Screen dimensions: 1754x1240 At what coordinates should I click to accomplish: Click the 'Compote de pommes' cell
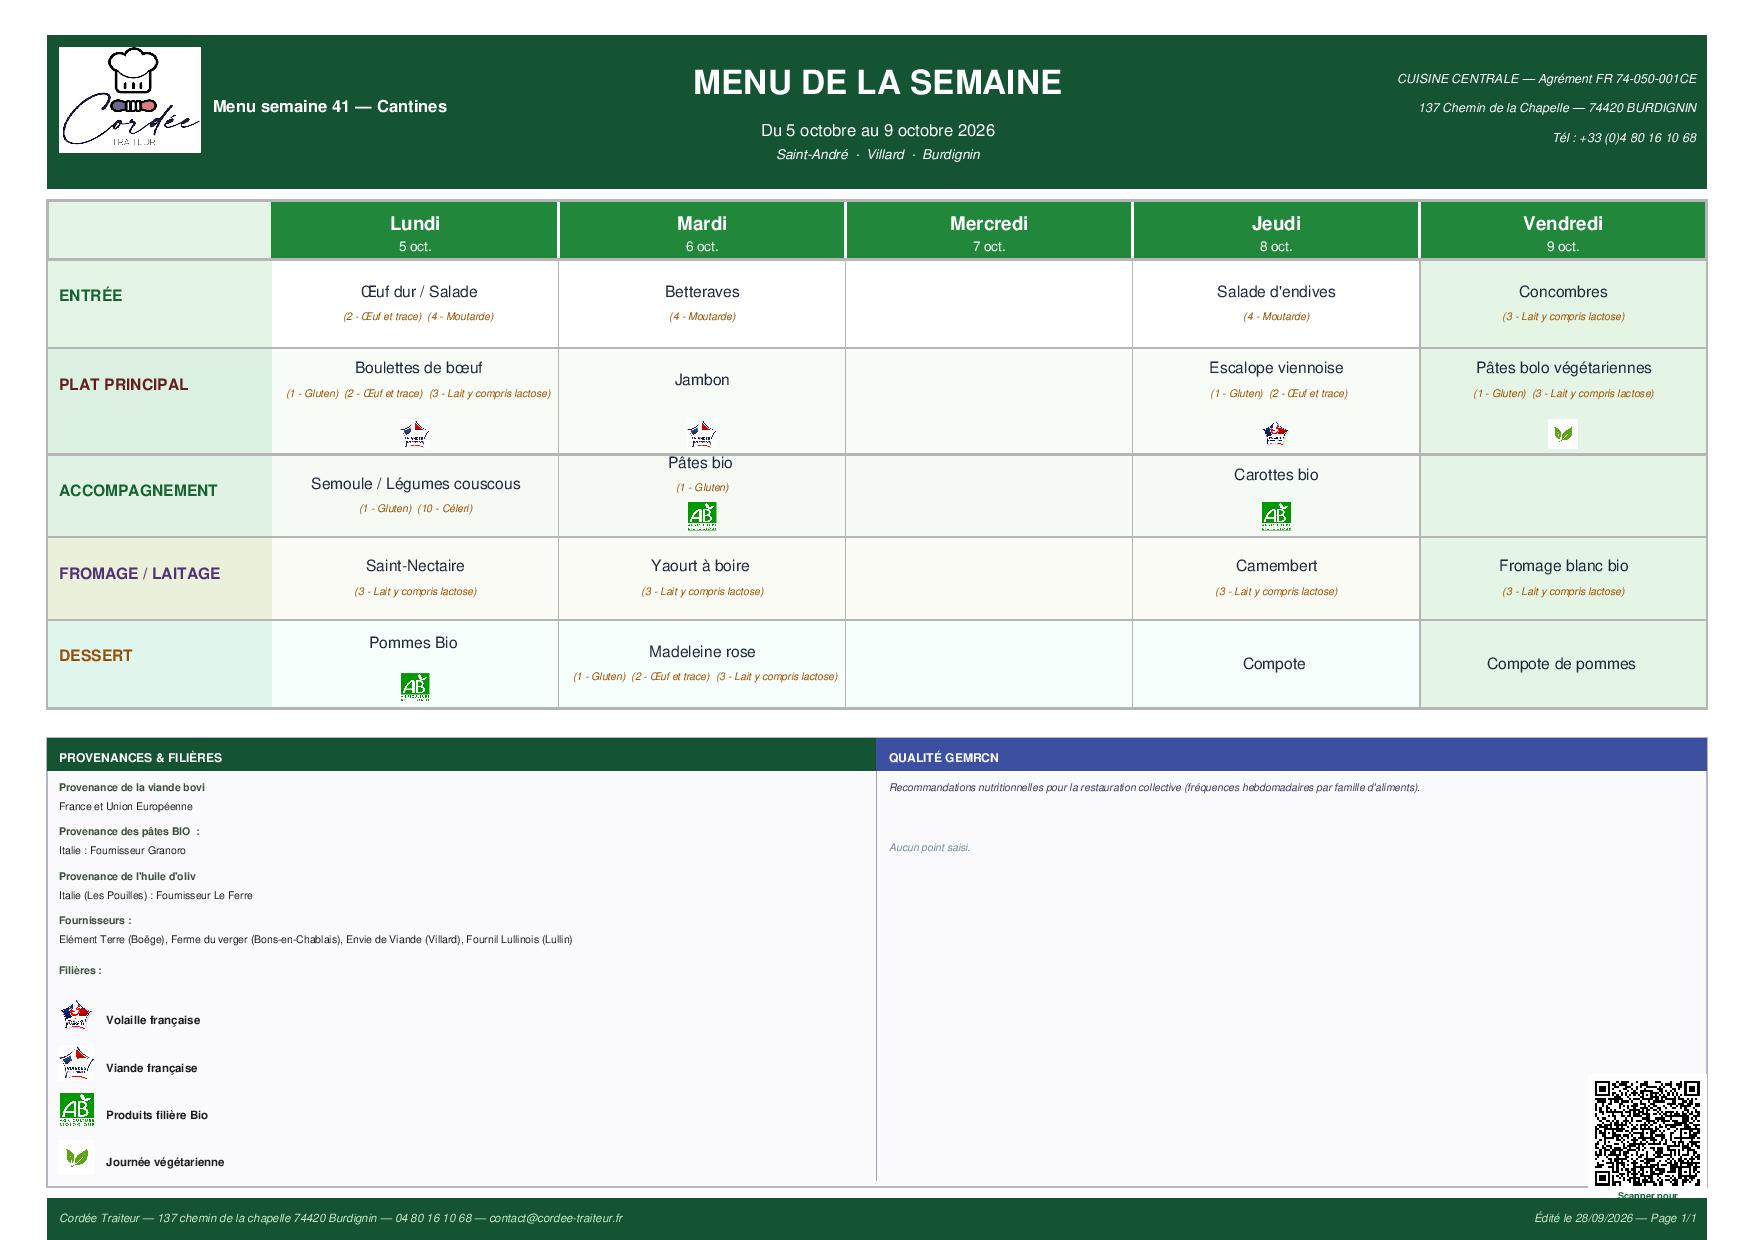pos(1563,664)
